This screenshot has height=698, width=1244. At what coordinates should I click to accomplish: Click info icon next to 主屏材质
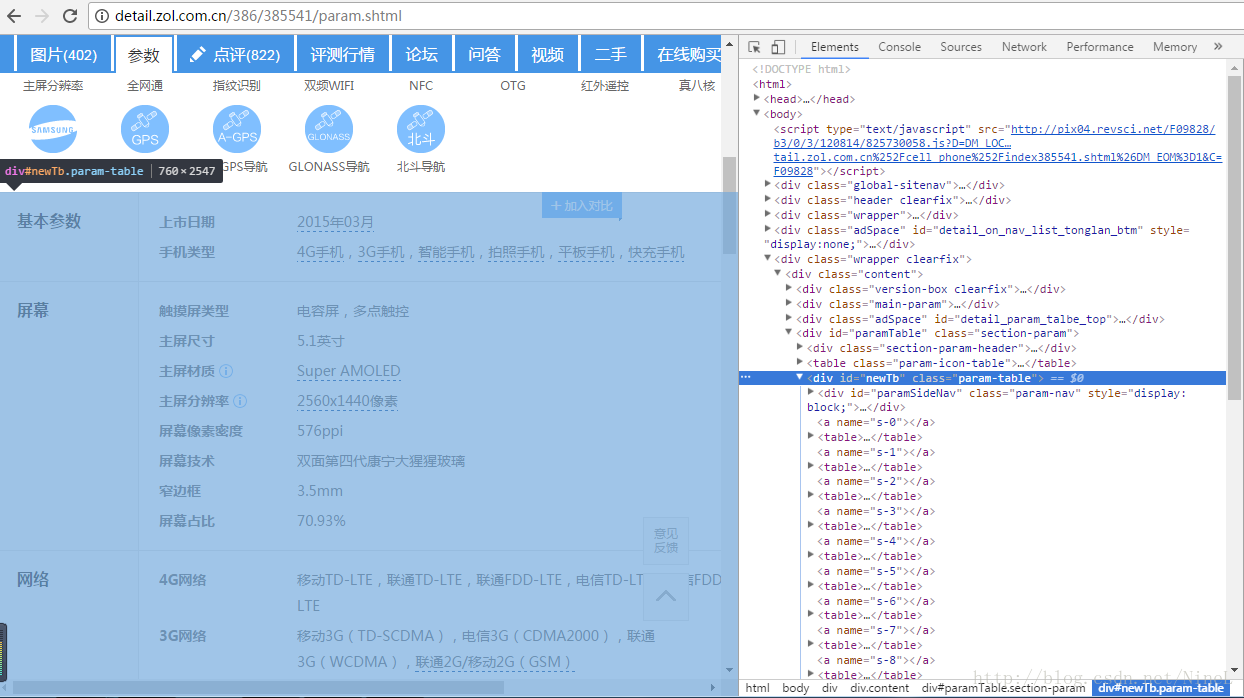point(226,371)
